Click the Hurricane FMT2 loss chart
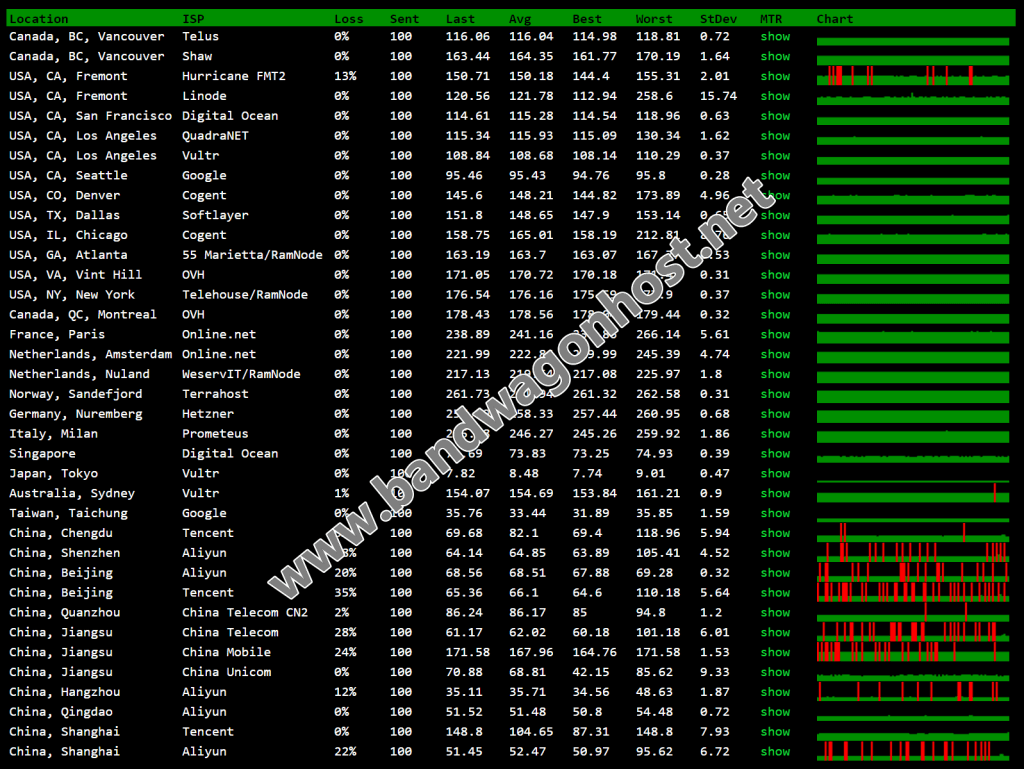 coord(913,76)
